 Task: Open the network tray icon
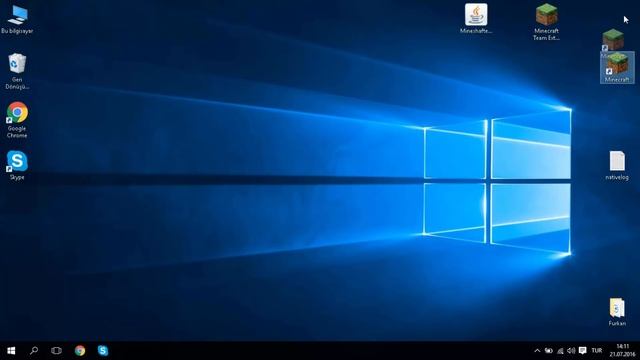pyautogui.click(x=560, y=351)
